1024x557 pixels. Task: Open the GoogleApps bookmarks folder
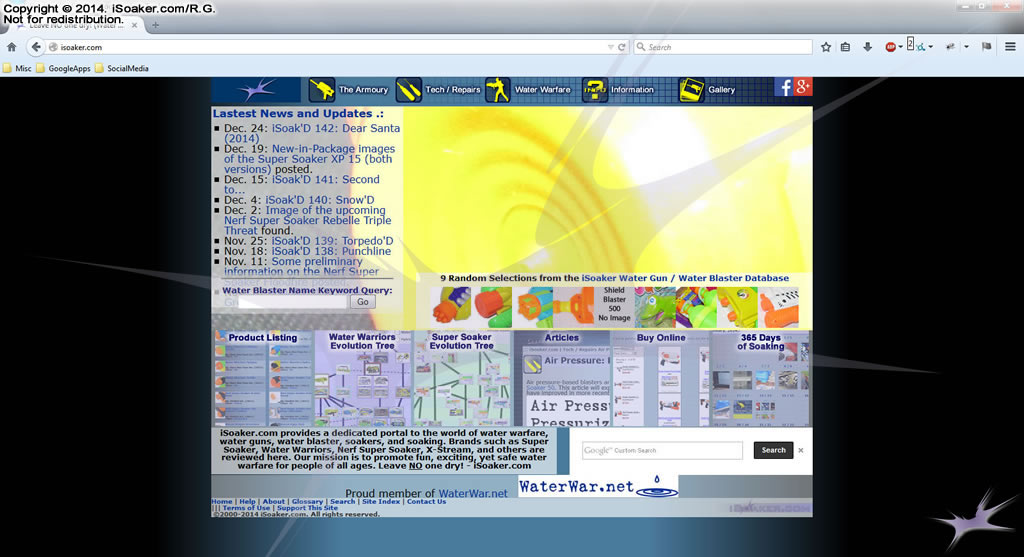pyautogui.click(x=63, y=68)
